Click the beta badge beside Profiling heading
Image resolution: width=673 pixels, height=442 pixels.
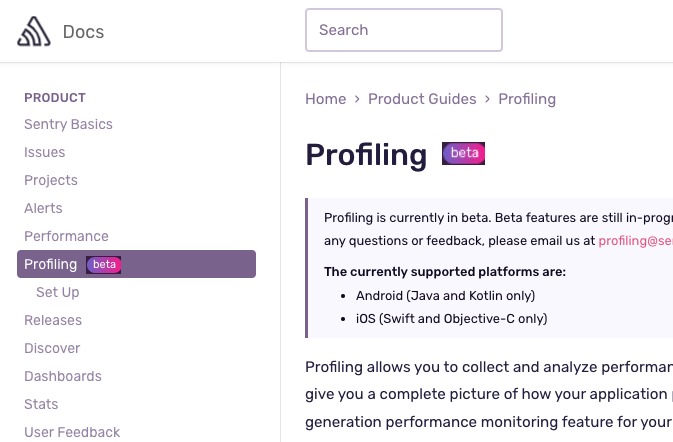[464, 154]
